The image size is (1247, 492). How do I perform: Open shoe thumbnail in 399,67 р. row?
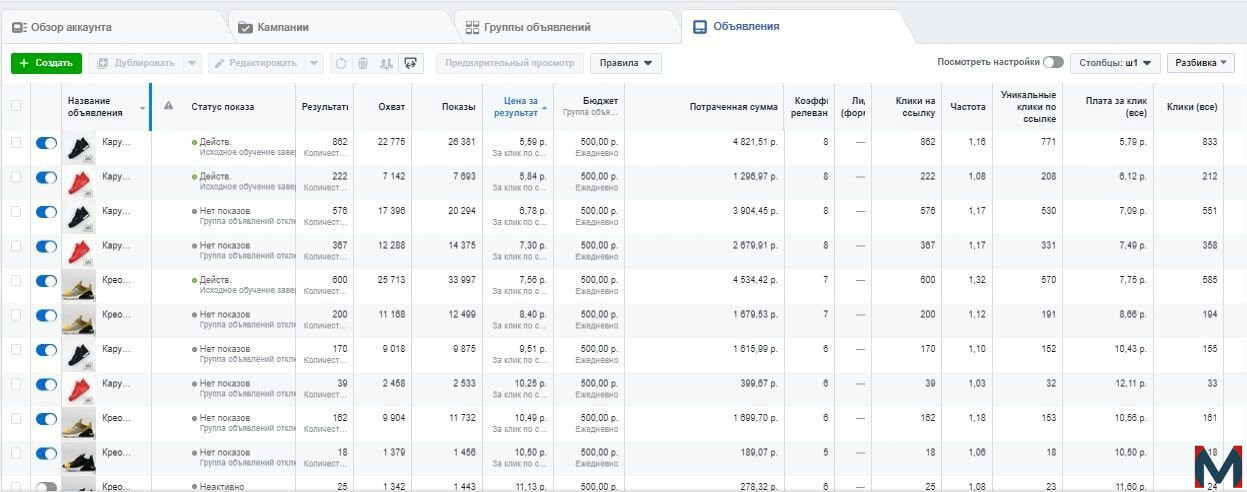79,390
